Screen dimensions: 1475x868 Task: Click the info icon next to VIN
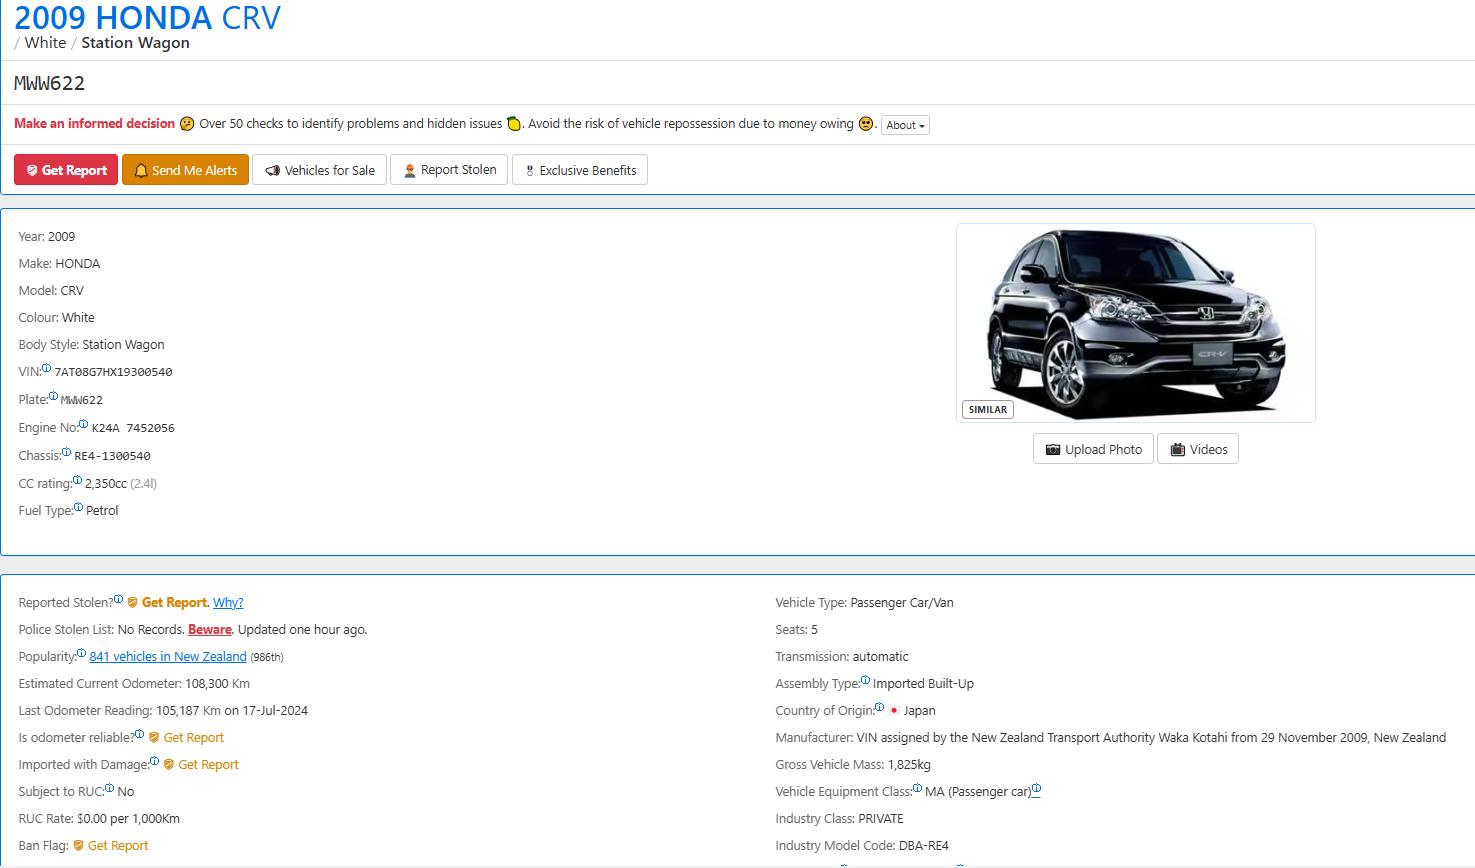pos(46,369)
